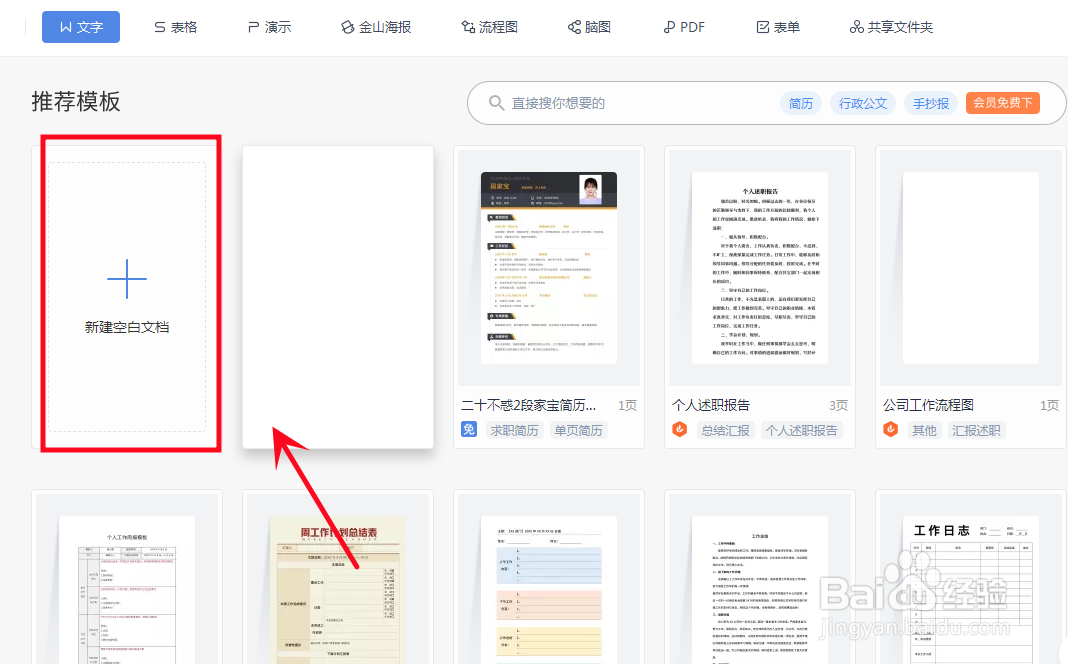Open the 二十不惑2段家宝简历 template thumbnail
This screenshot has height=664, width=1068.
(549, 268)
